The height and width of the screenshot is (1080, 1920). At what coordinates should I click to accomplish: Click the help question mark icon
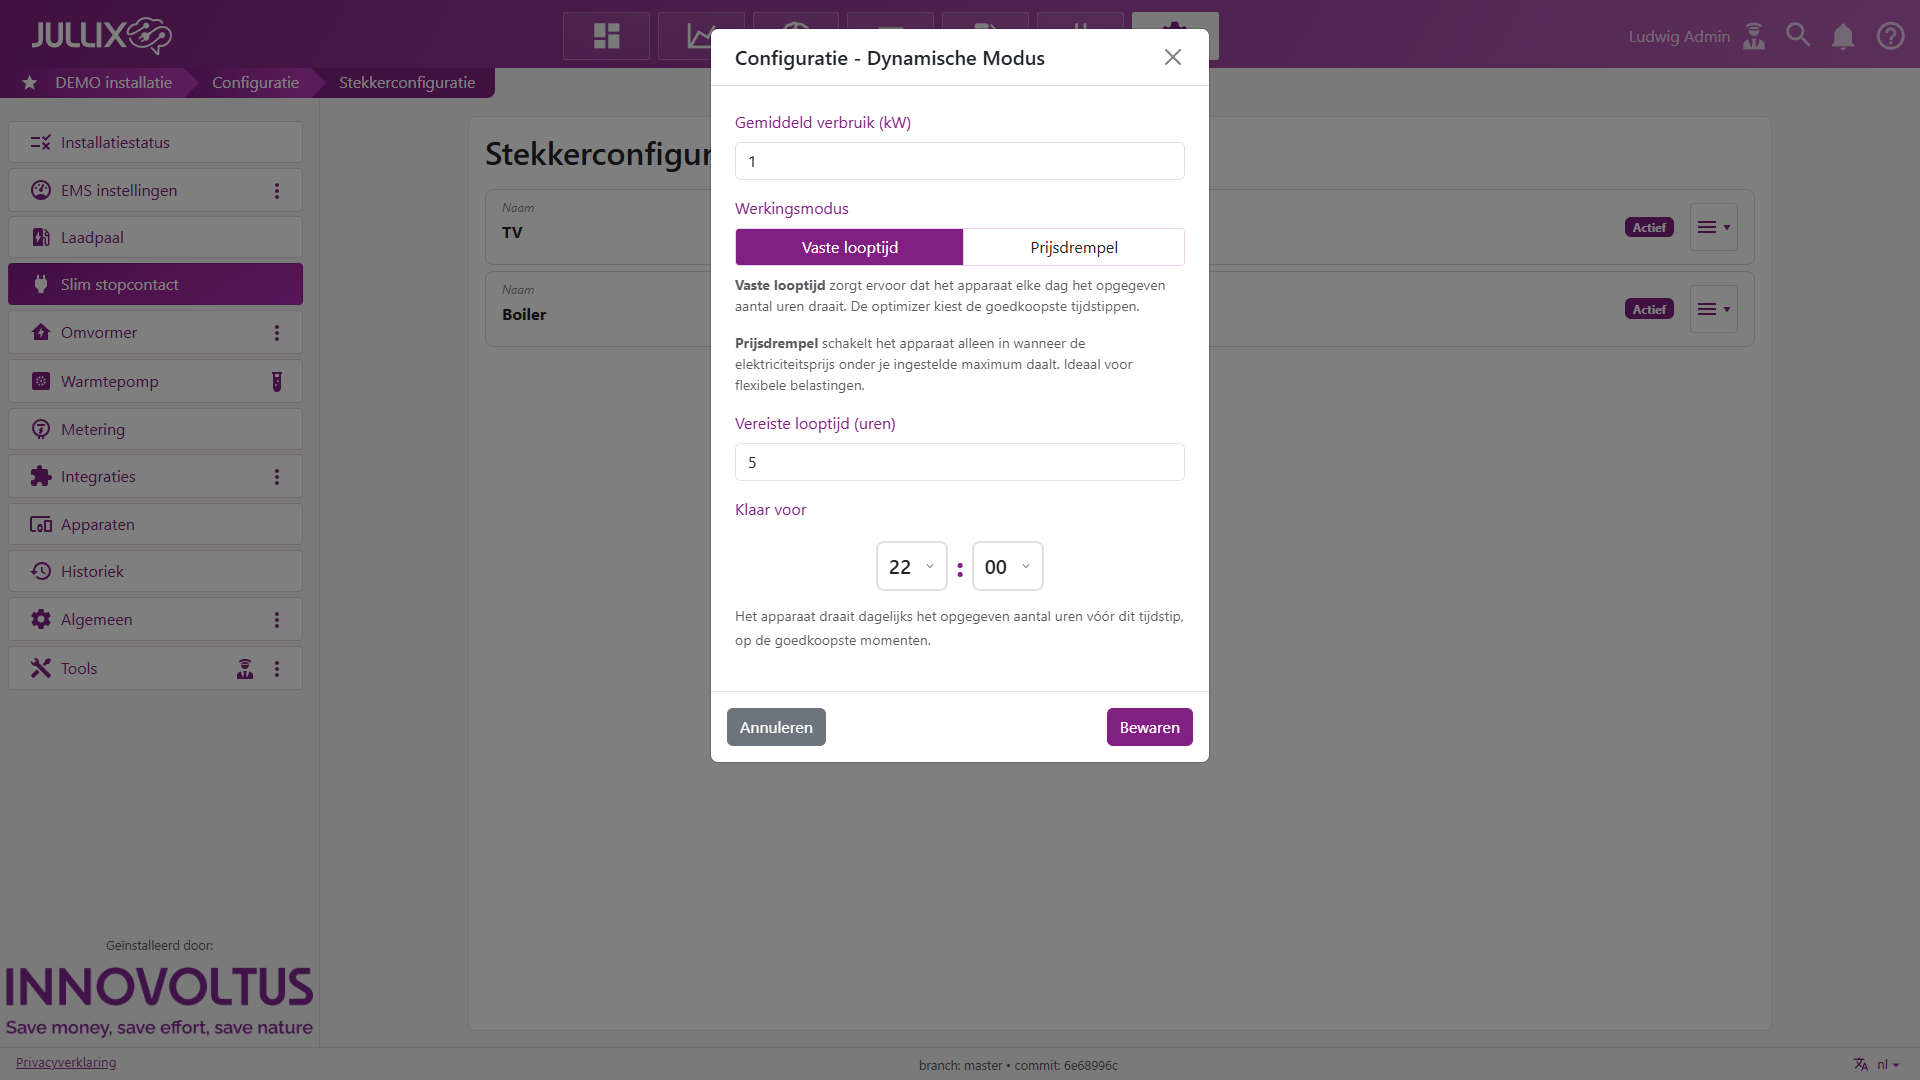click(x=1890, y=36)
